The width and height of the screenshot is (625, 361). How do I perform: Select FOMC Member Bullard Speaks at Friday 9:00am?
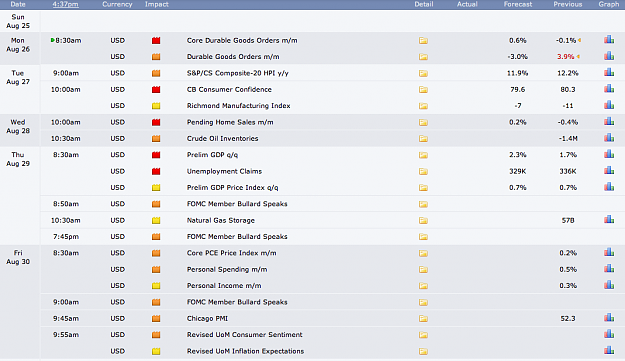(237, 302)
